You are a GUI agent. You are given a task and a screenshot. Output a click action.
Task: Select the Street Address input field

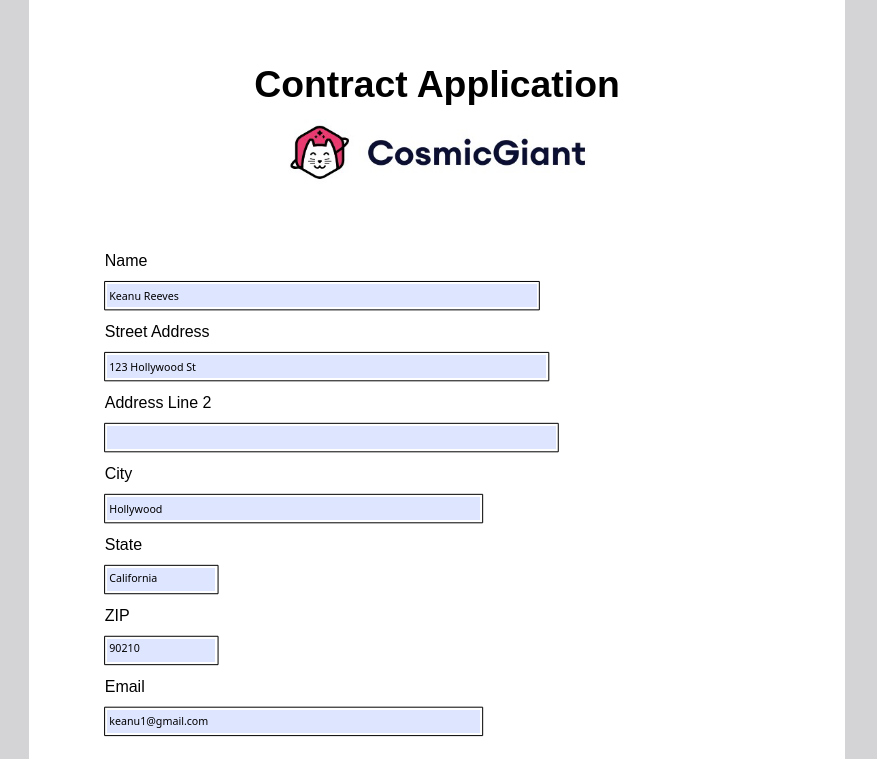coord(326,367)
